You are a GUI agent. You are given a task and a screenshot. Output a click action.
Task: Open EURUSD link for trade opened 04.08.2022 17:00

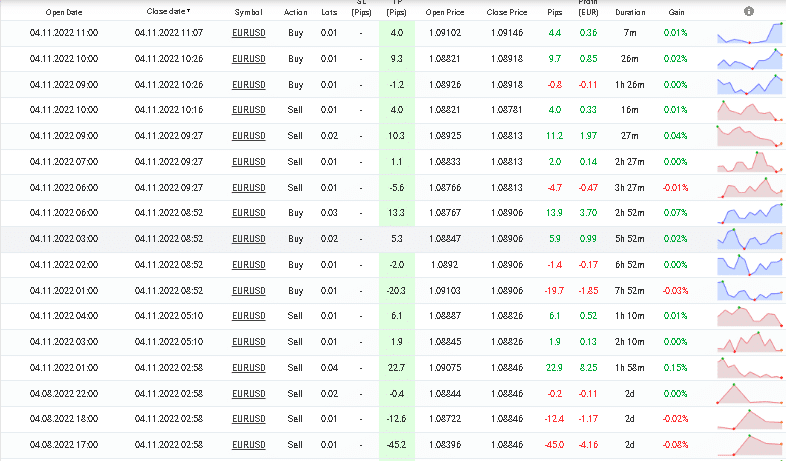click(249, 445)
